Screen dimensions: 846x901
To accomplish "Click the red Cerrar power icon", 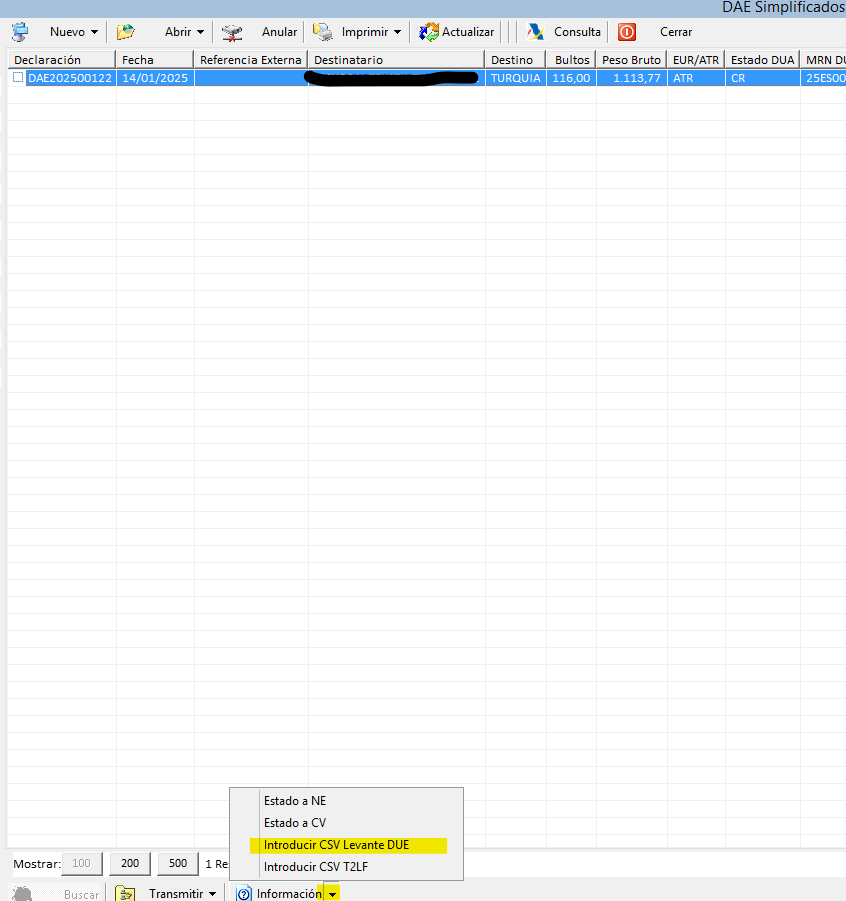I will click(627, 32).
